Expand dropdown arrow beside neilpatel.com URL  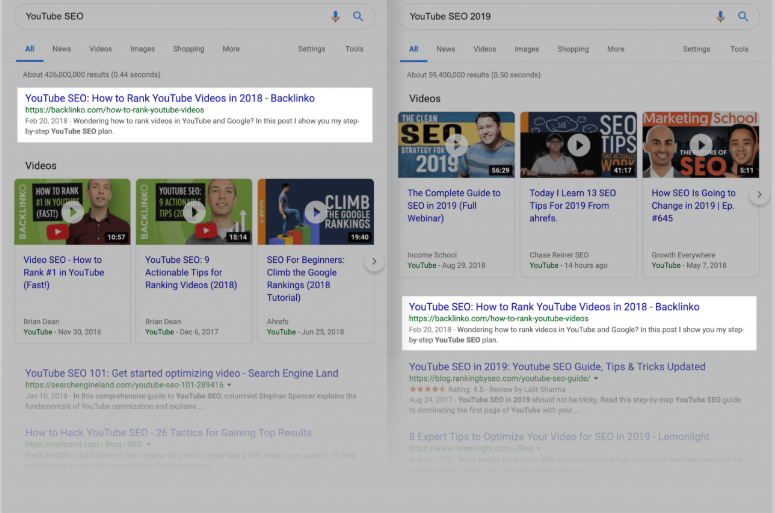coord(149,445)
